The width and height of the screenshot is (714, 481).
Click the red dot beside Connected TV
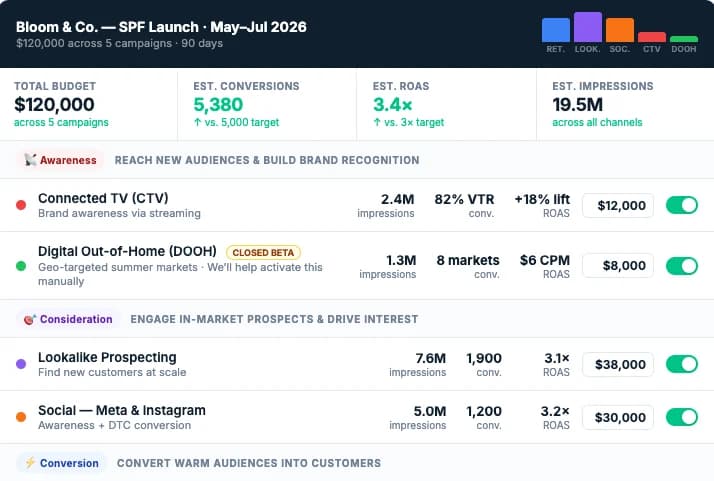(21, 205)
